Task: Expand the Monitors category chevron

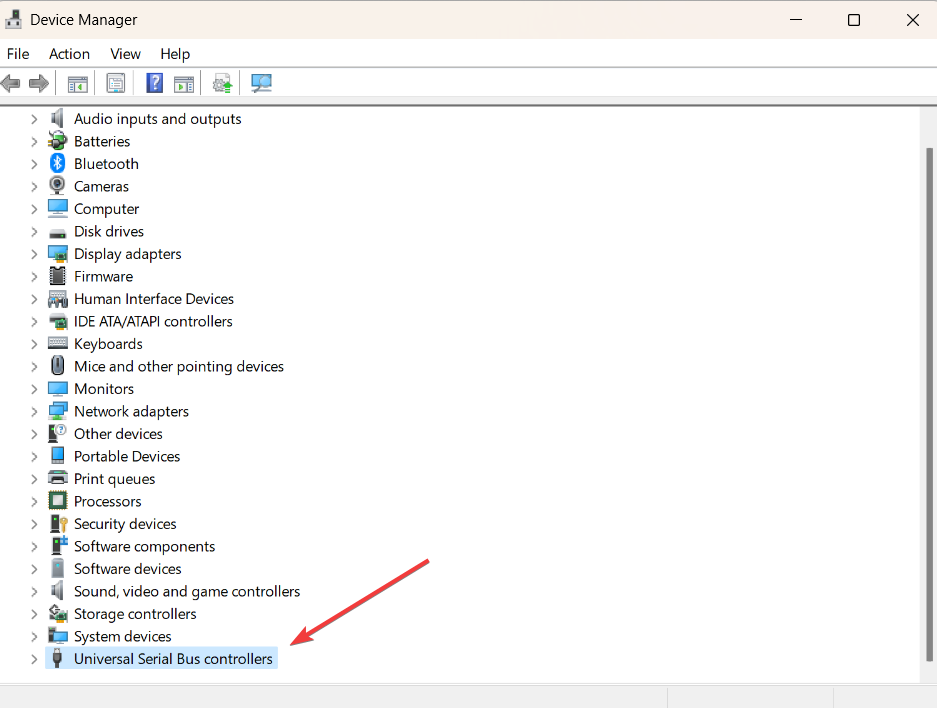Action: [34, 389]
